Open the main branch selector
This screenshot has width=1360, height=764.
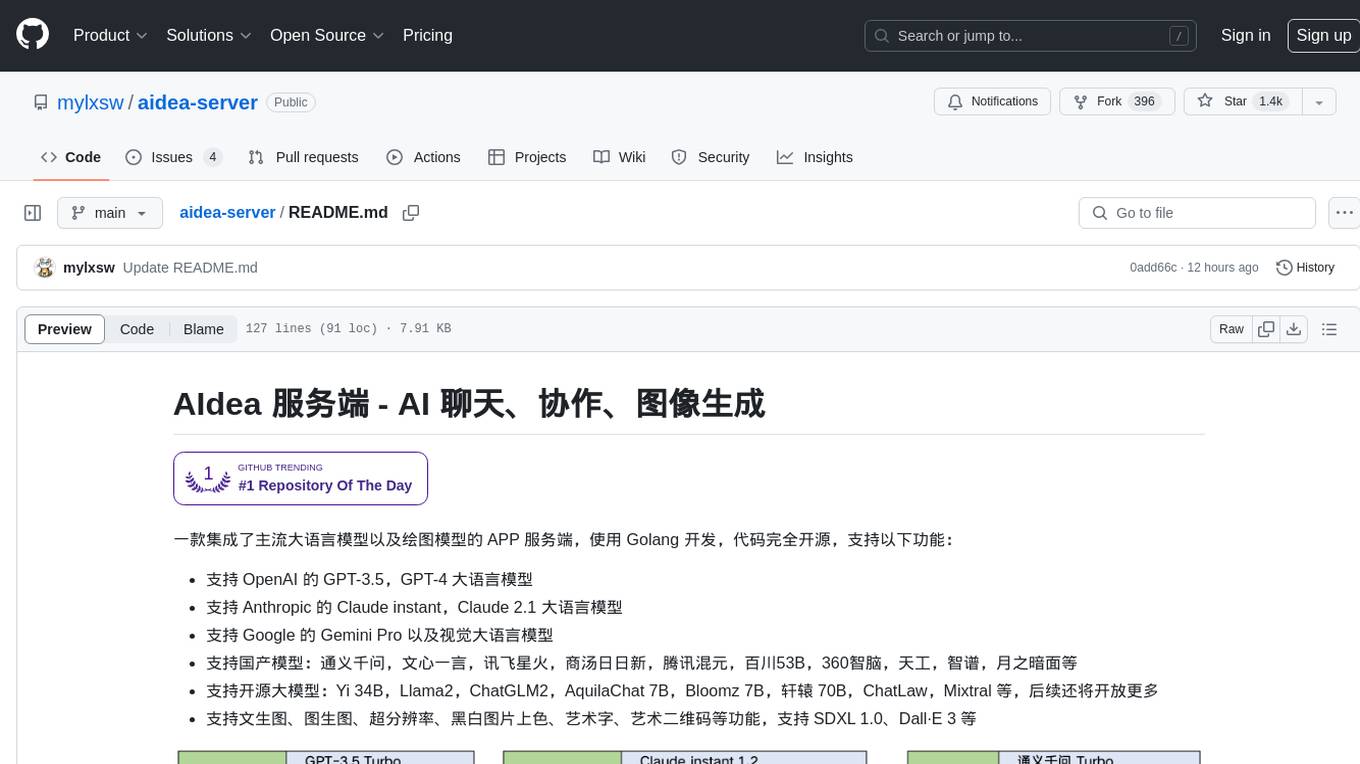110,213
